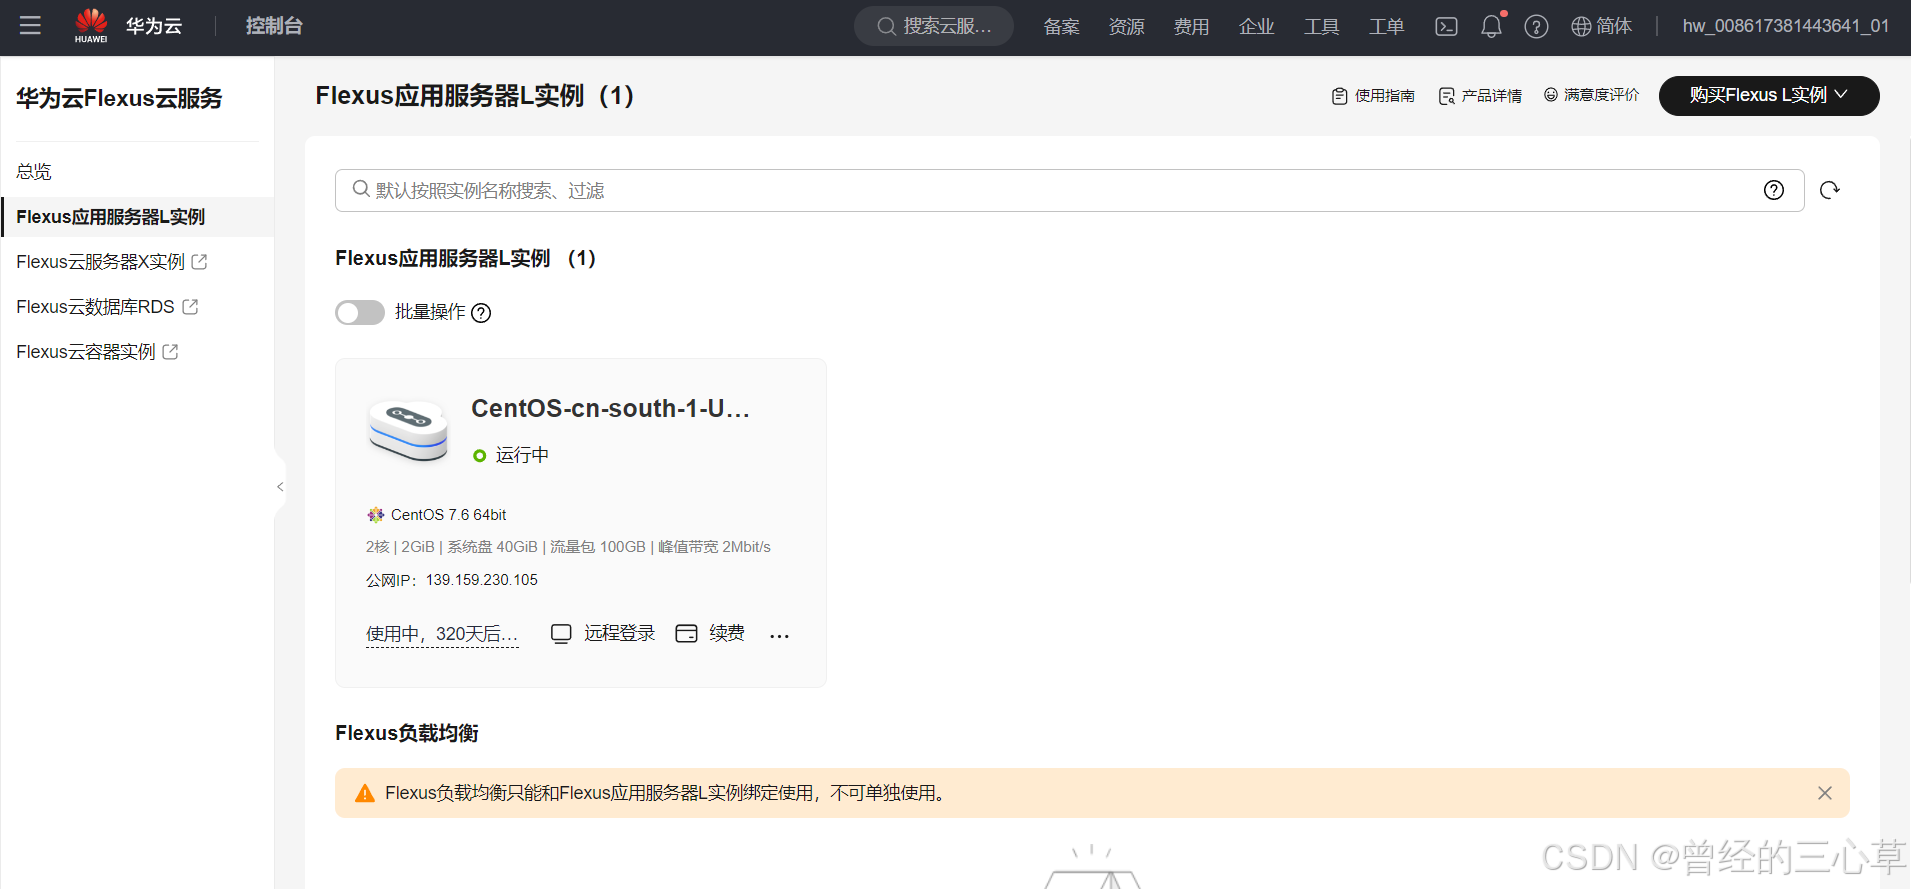The image size is (1911, 889).
Task: Toggle the 批量操作 switch
Action: pyautogui.click(x=360, y=313)
